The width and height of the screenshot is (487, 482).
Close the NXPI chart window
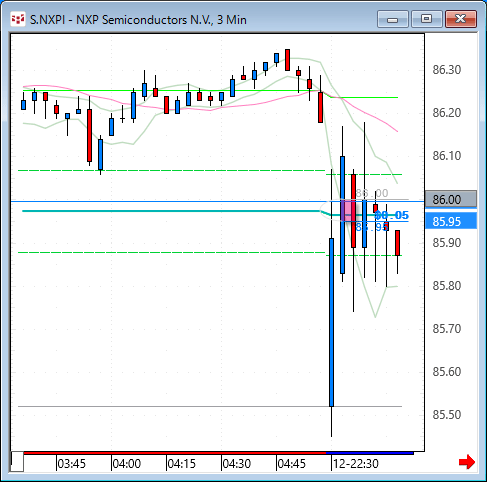coord(461,19)
